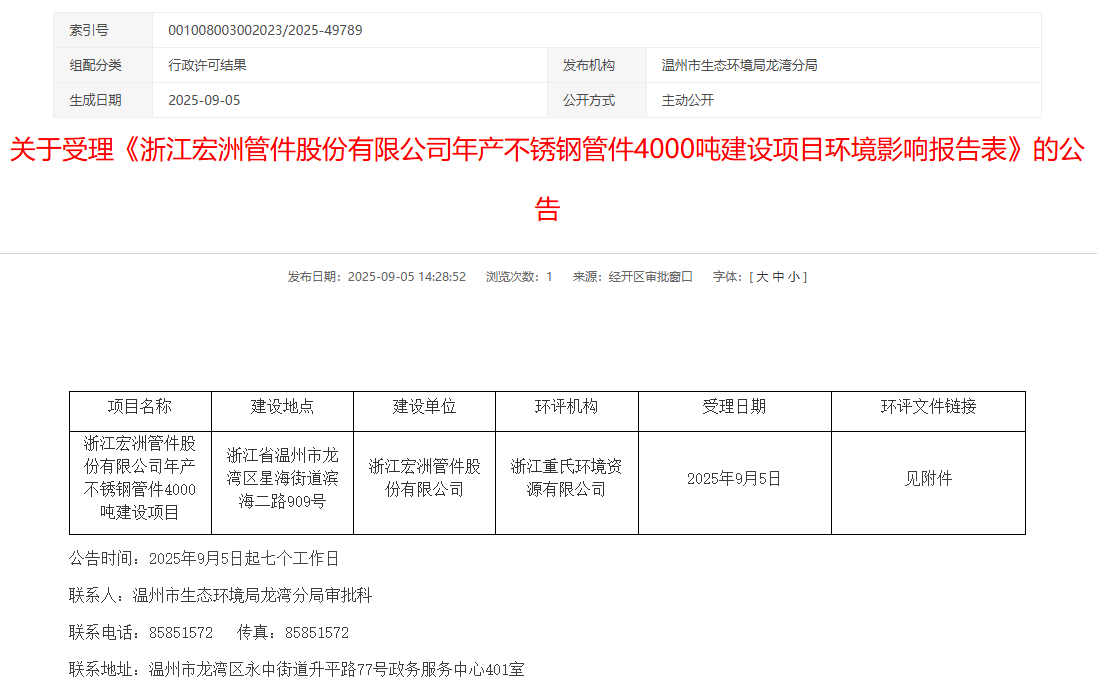Screen dimensions: 1098x691
Task: Click the 主动公开 disclosure method value
Action: point(687,100)
